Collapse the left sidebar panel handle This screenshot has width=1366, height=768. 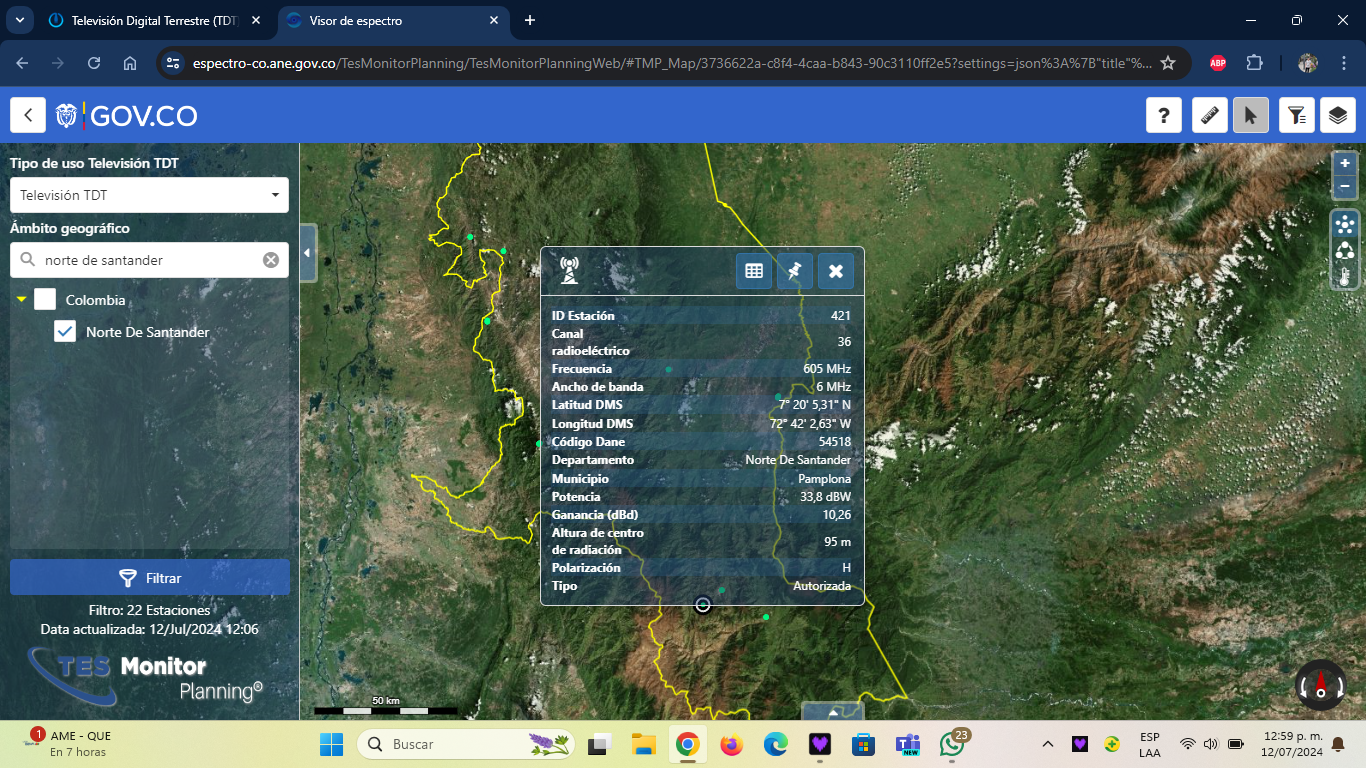307,253
